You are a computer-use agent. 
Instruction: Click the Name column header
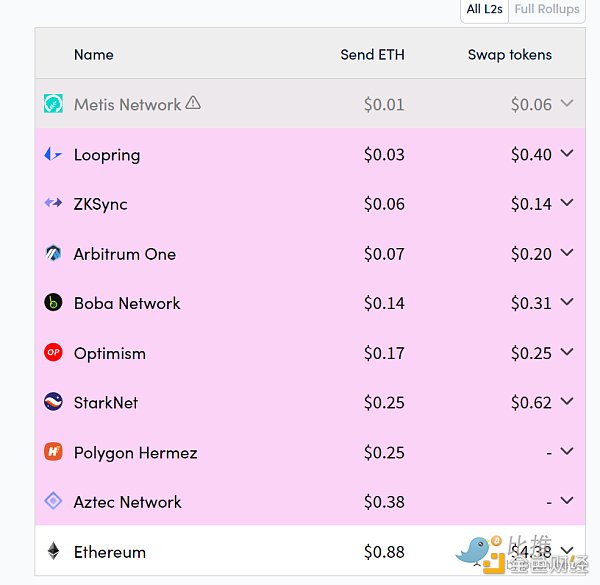(x=94, y=55)
